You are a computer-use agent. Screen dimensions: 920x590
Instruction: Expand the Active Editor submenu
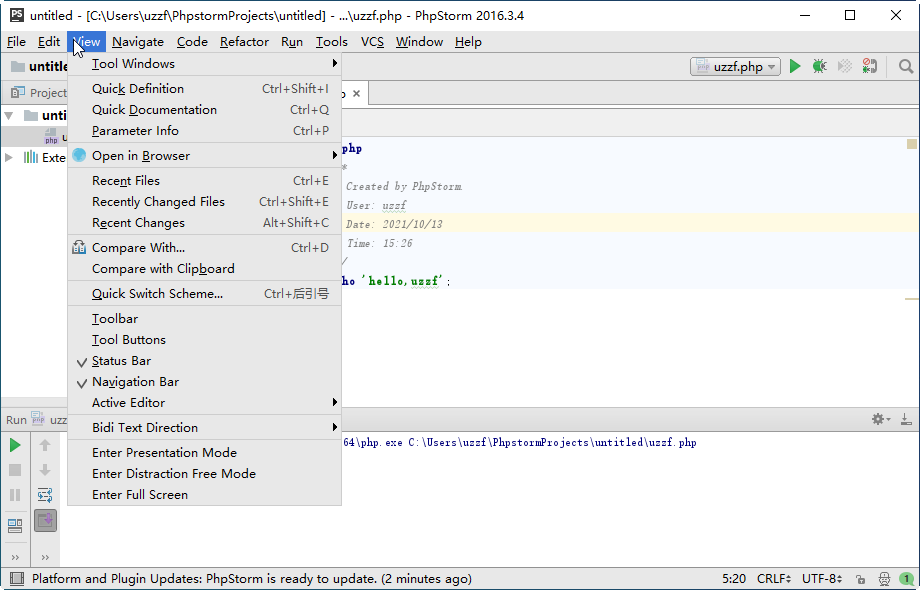coord(204,402)
